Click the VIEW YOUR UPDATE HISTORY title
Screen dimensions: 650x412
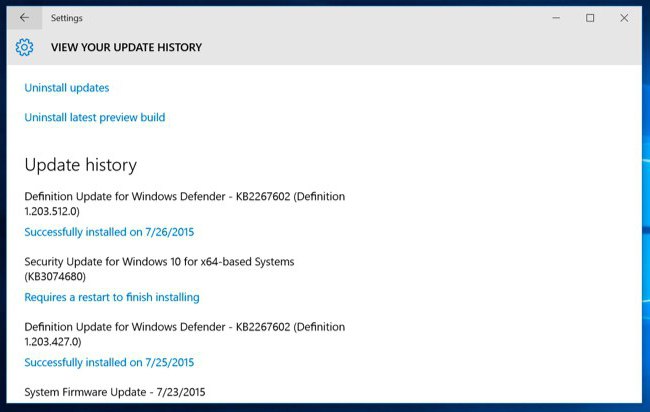(126, 47)
